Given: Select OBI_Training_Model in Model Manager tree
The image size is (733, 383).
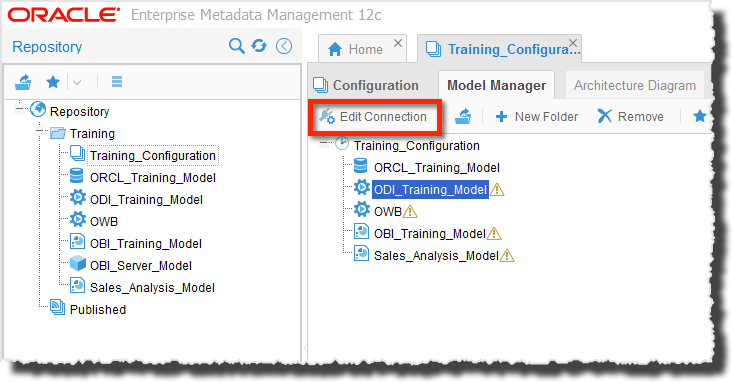Looking at the screenshot, I should 430,233.
